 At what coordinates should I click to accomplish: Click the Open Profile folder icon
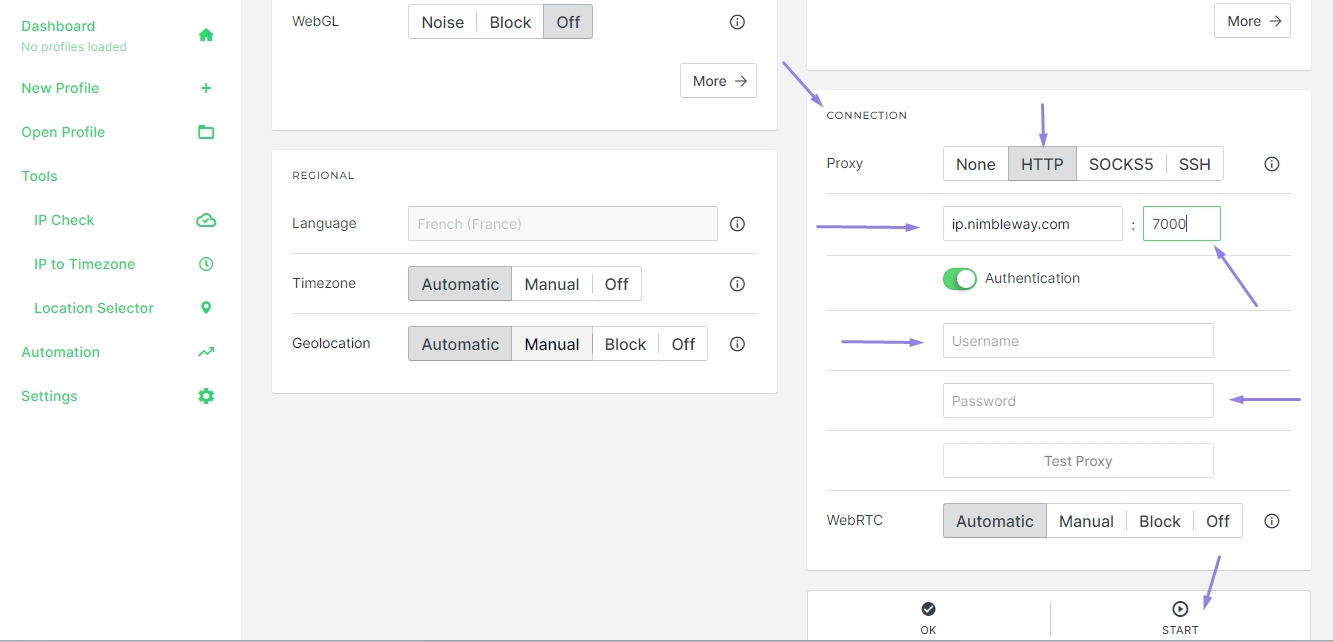click(206, 132)
